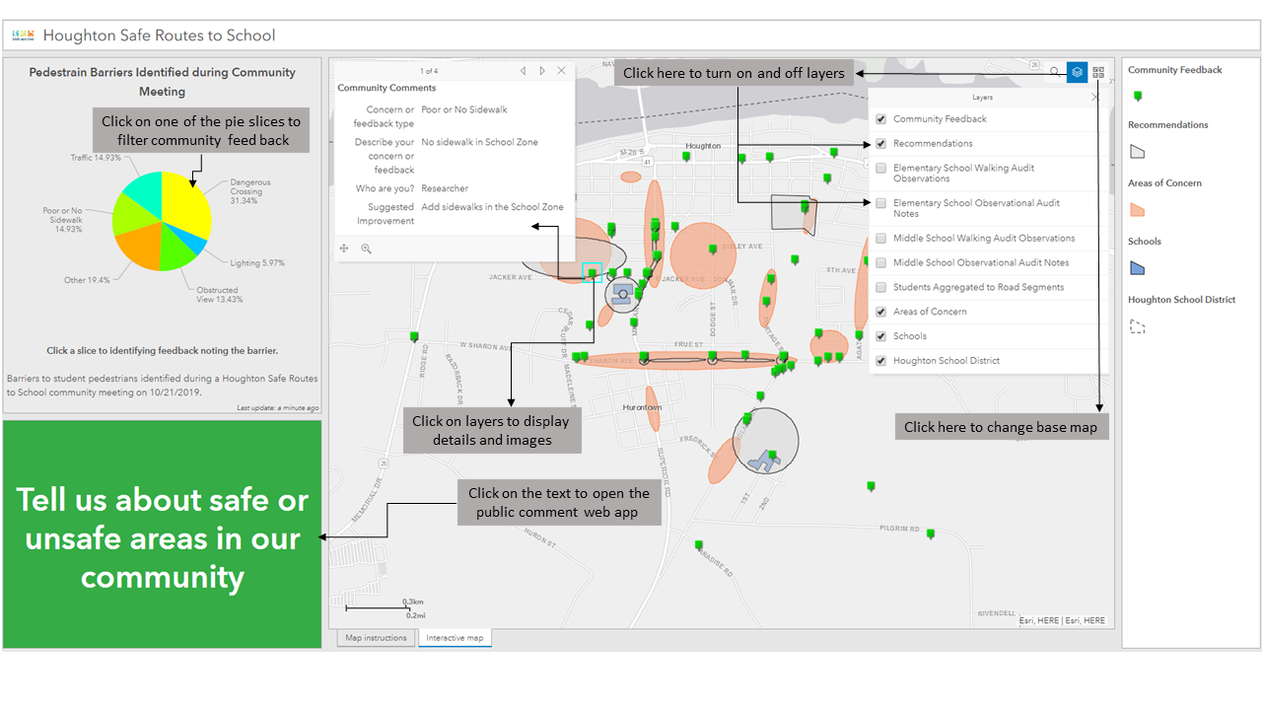Select the green marker on Pilgrim Rd
This screenshot has width=1262, height=710.
click(x=931, y=534)
